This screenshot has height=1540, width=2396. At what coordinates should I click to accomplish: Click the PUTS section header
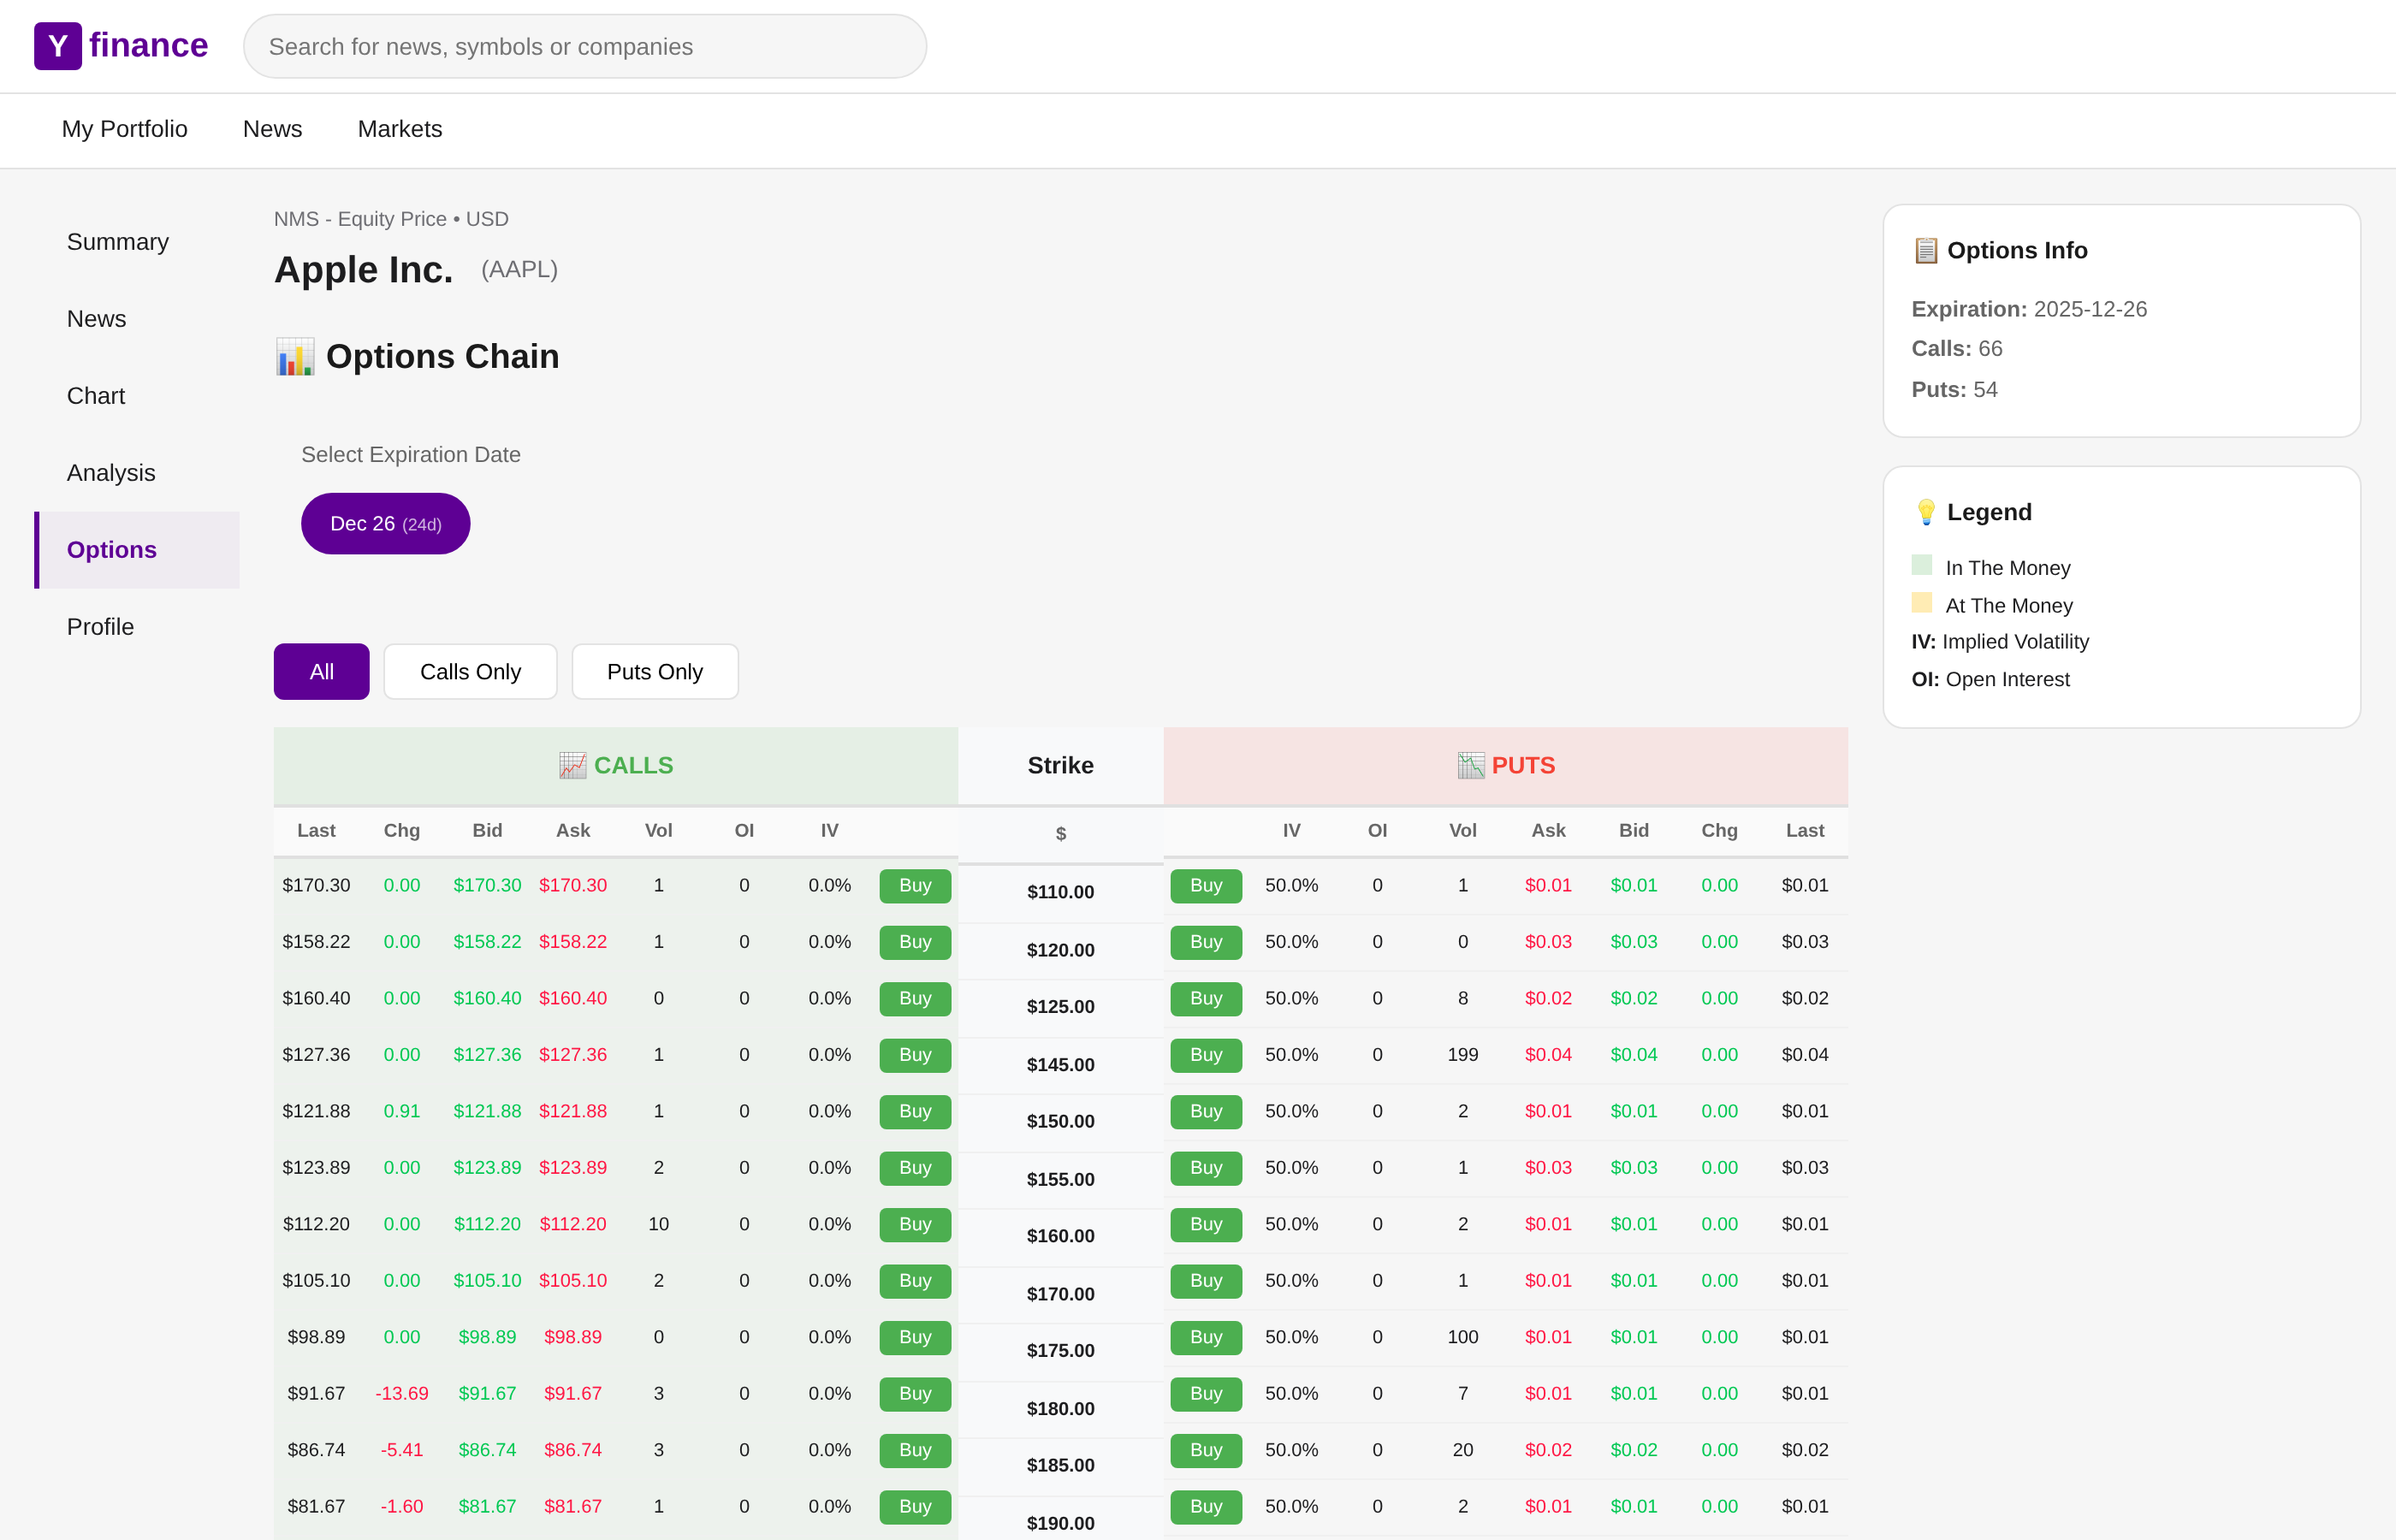tap(1505, 765)
